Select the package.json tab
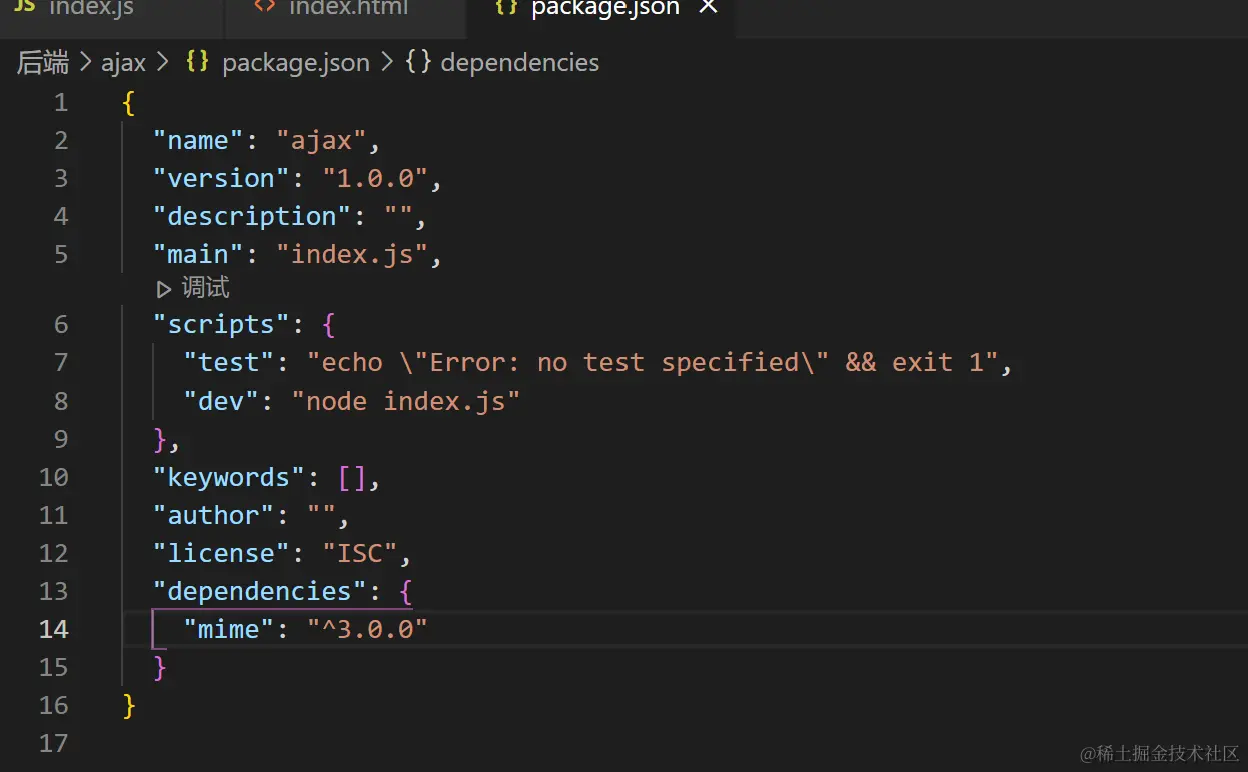The width and height of the screenshot is (1248, 772). [605, 10]
